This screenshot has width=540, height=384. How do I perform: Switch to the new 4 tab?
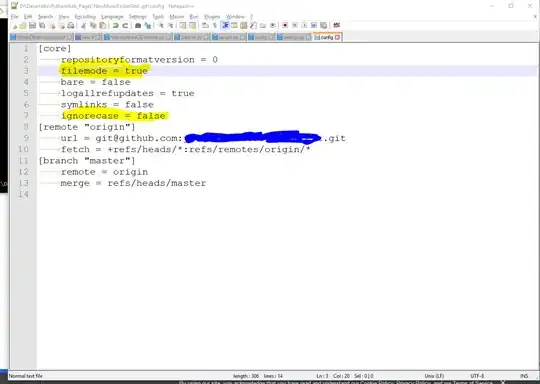pos(88,37)
